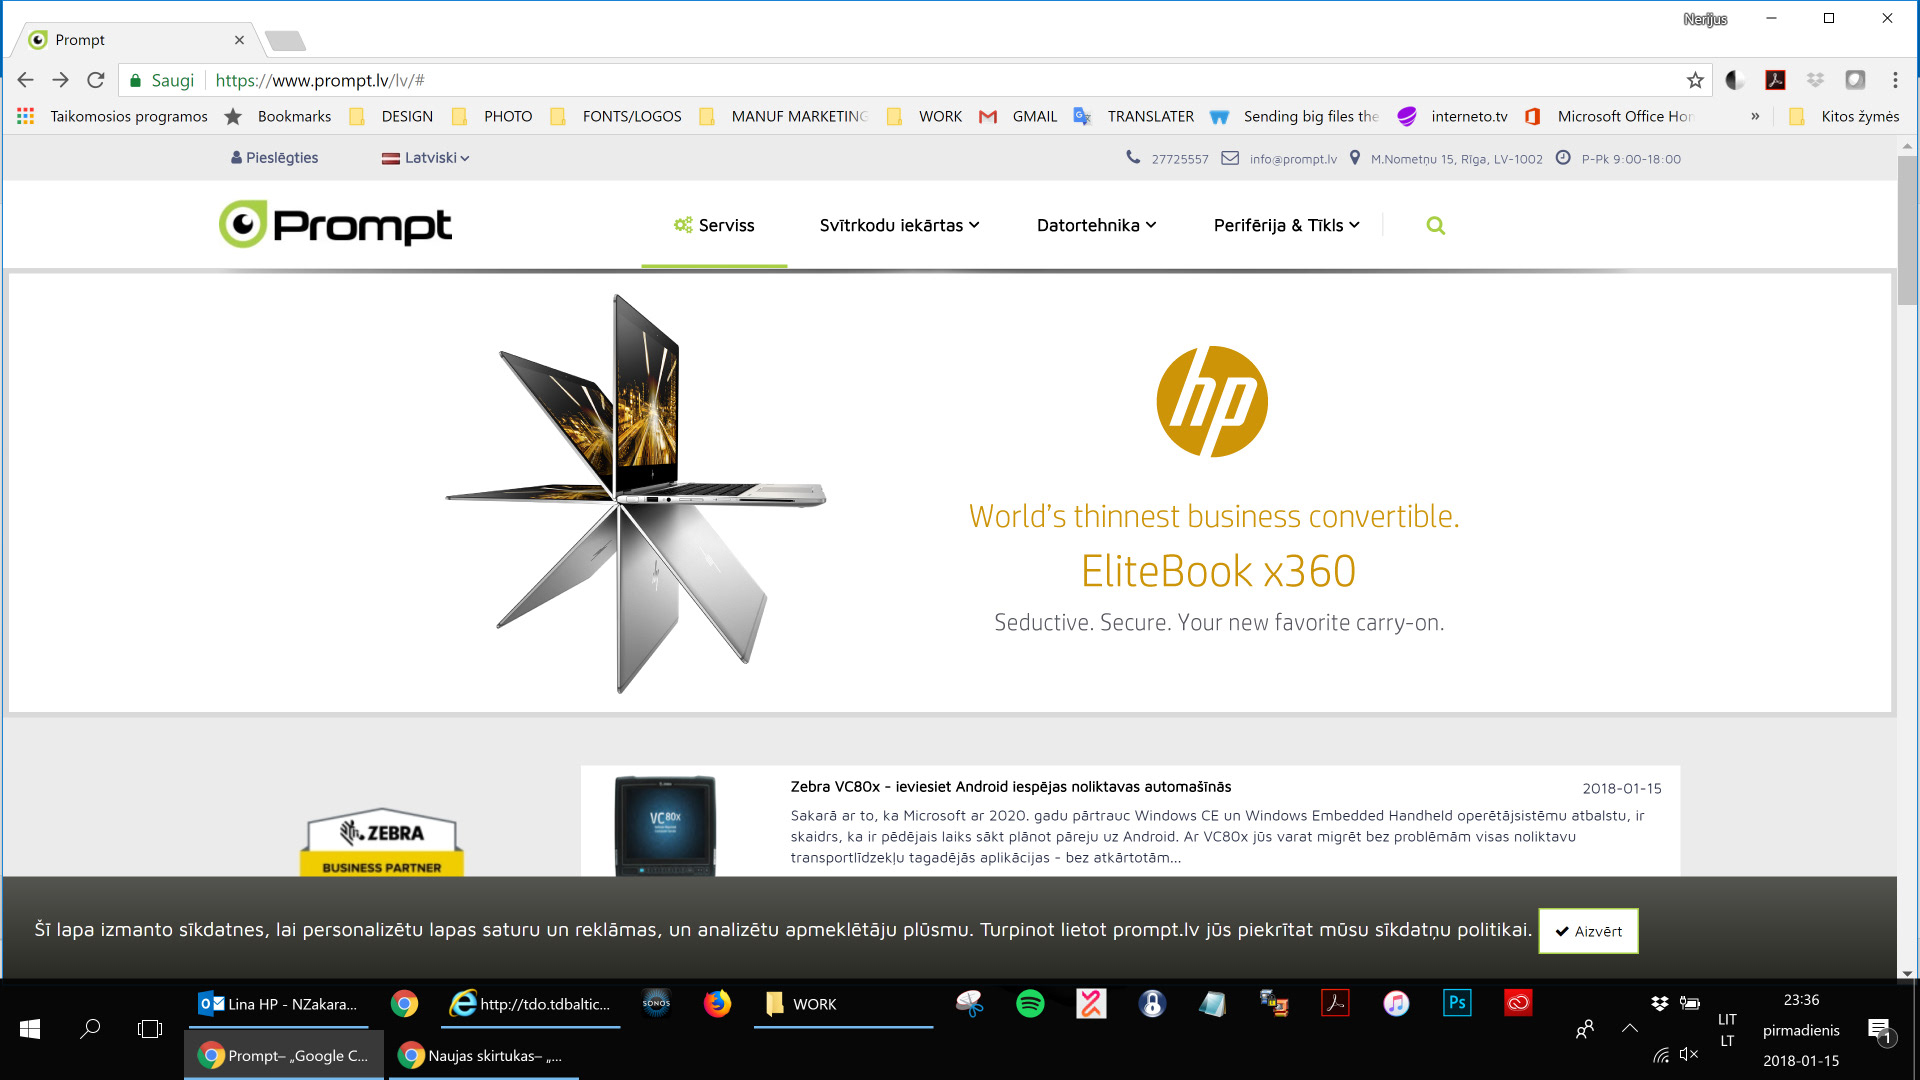Click Saugi secure site indicator
This screenshot has height=1080, width=1920.
click(x=163, y=80)
